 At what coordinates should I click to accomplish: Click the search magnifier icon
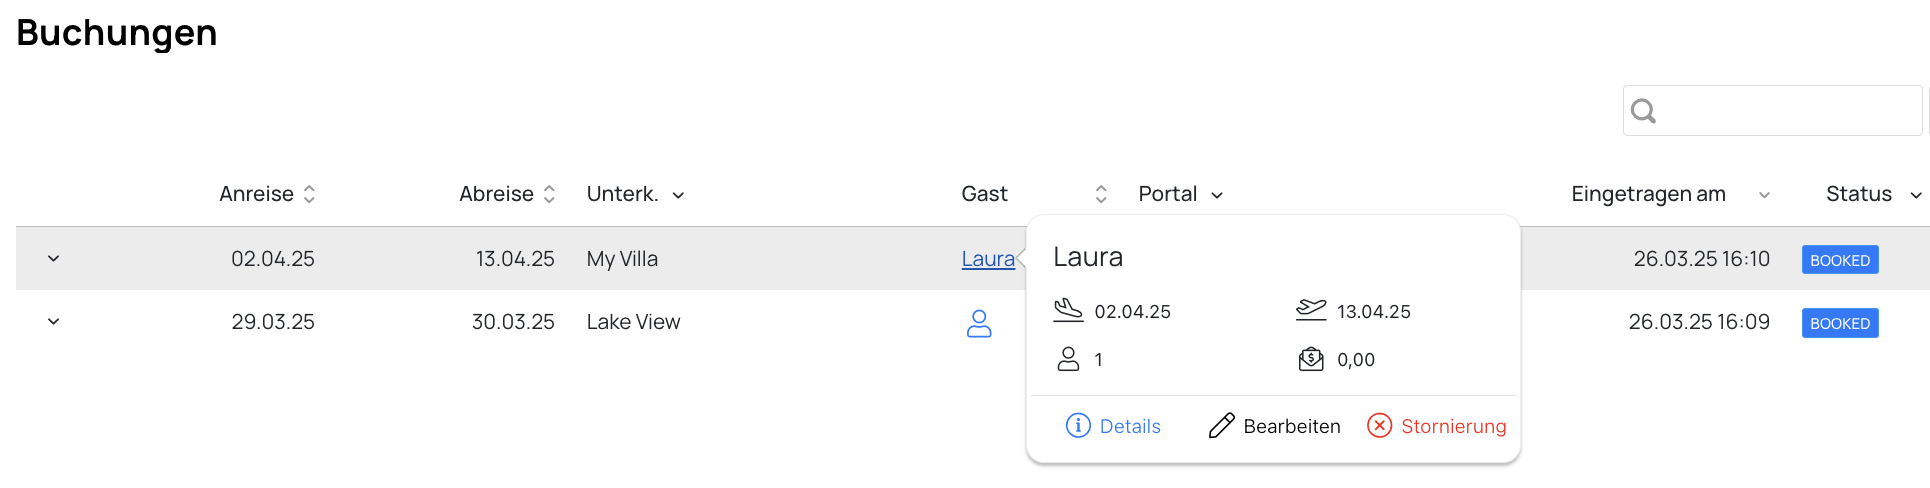coord(1643,111)
